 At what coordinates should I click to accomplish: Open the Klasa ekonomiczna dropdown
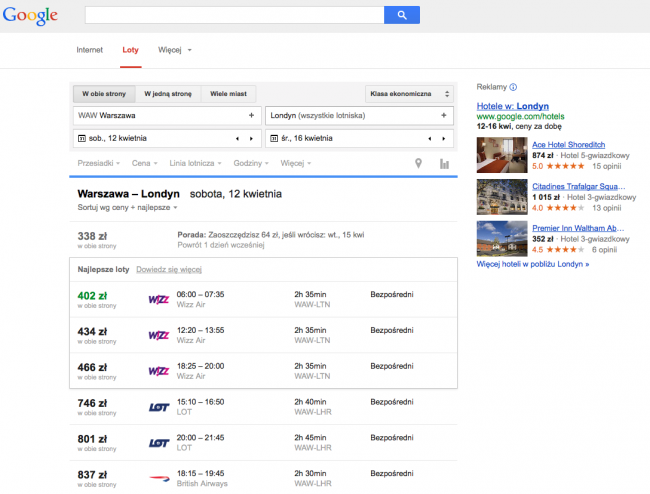click(x=409, y=94)
